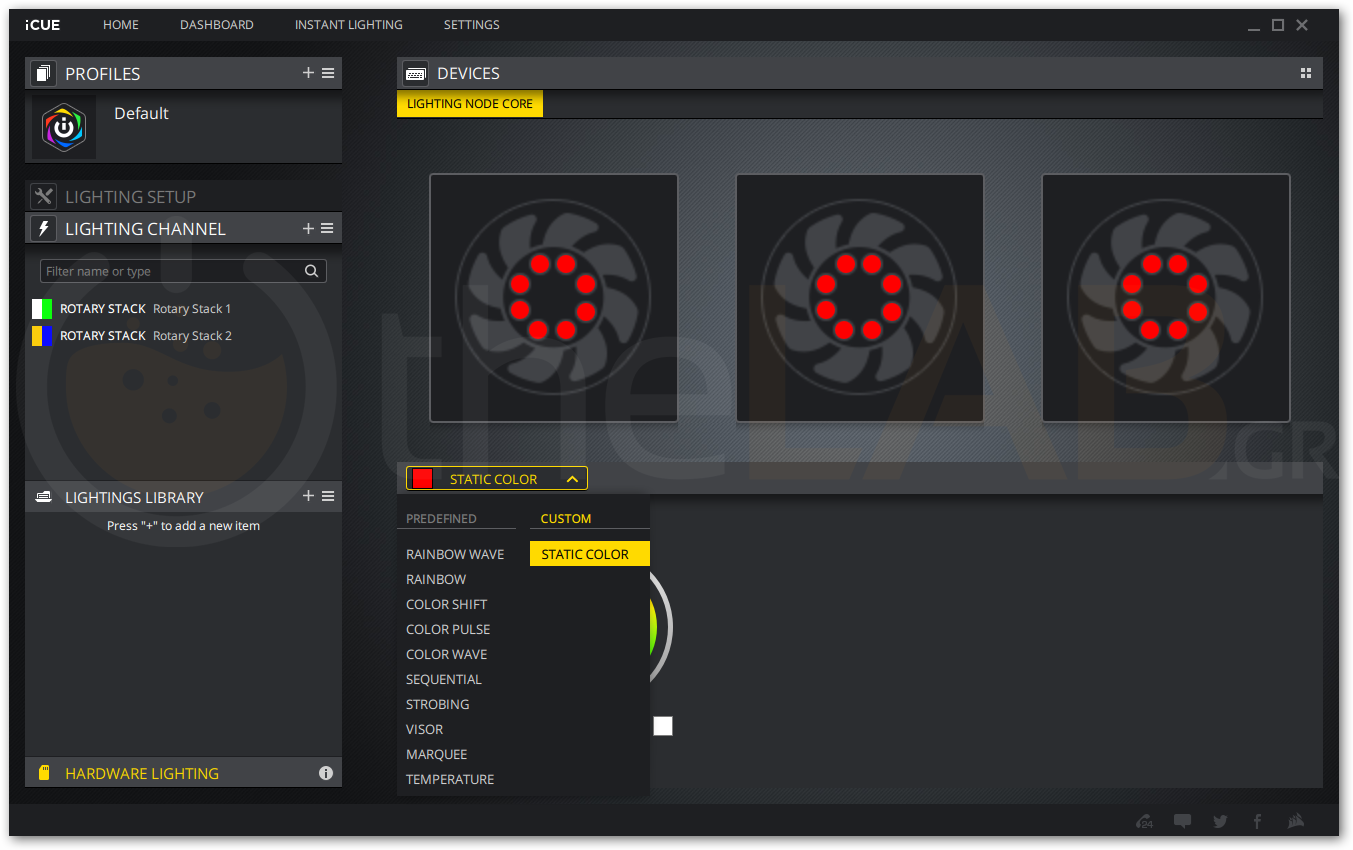Image resolution: width=1353 pixels, height=850 pixels.
Task: Choose SEQUENTIAL effect
Action: pyautogui.click(x=444, y=679)
